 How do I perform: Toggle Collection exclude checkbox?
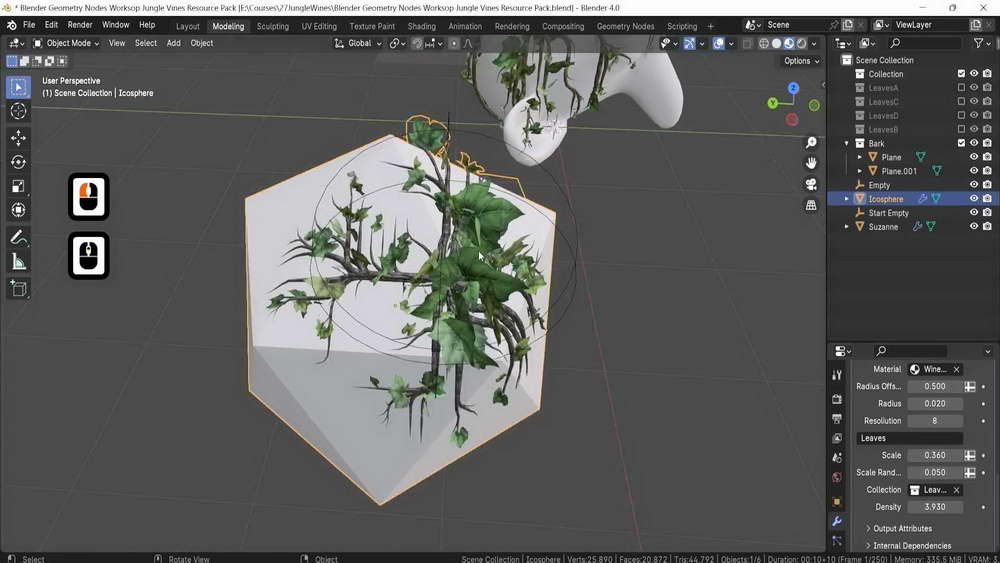pos(961,74)
